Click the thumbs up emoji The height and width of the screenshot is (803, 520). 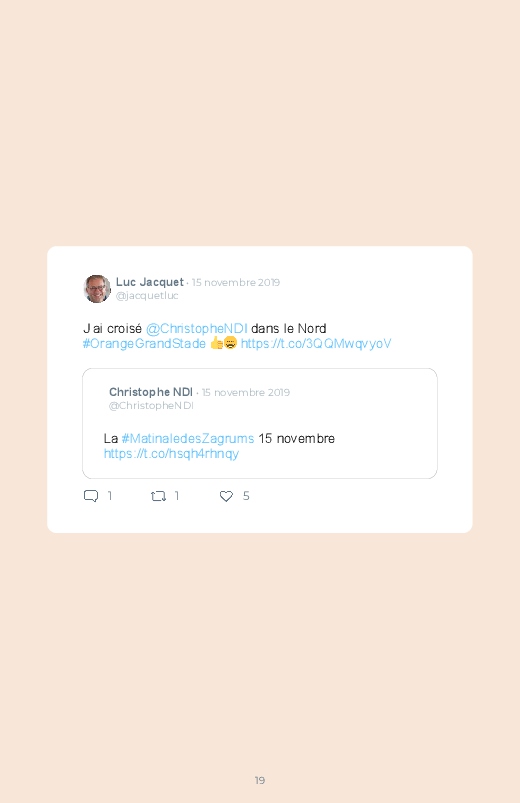(216, 343)
